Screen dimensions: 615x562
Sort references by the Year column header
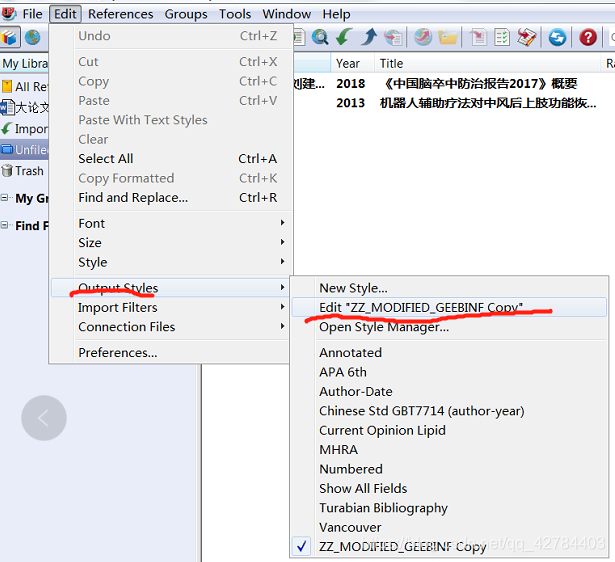(x=352, y=63)
